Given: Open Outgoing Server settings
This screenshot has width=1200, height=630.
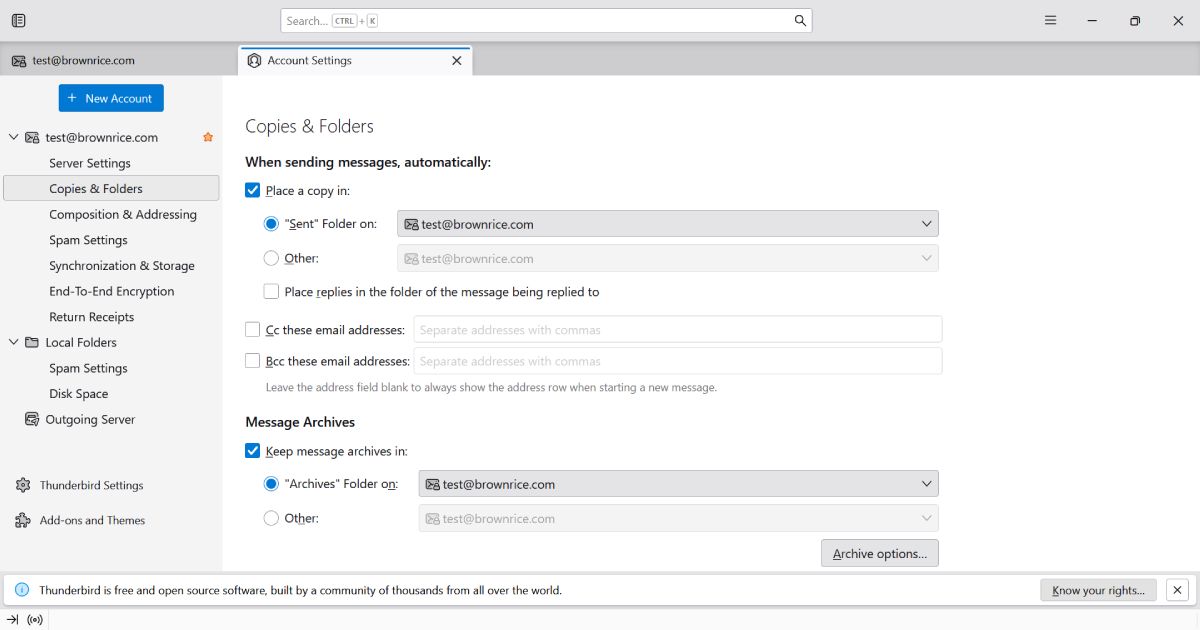Looking at the screenshot, I should 90,420.
